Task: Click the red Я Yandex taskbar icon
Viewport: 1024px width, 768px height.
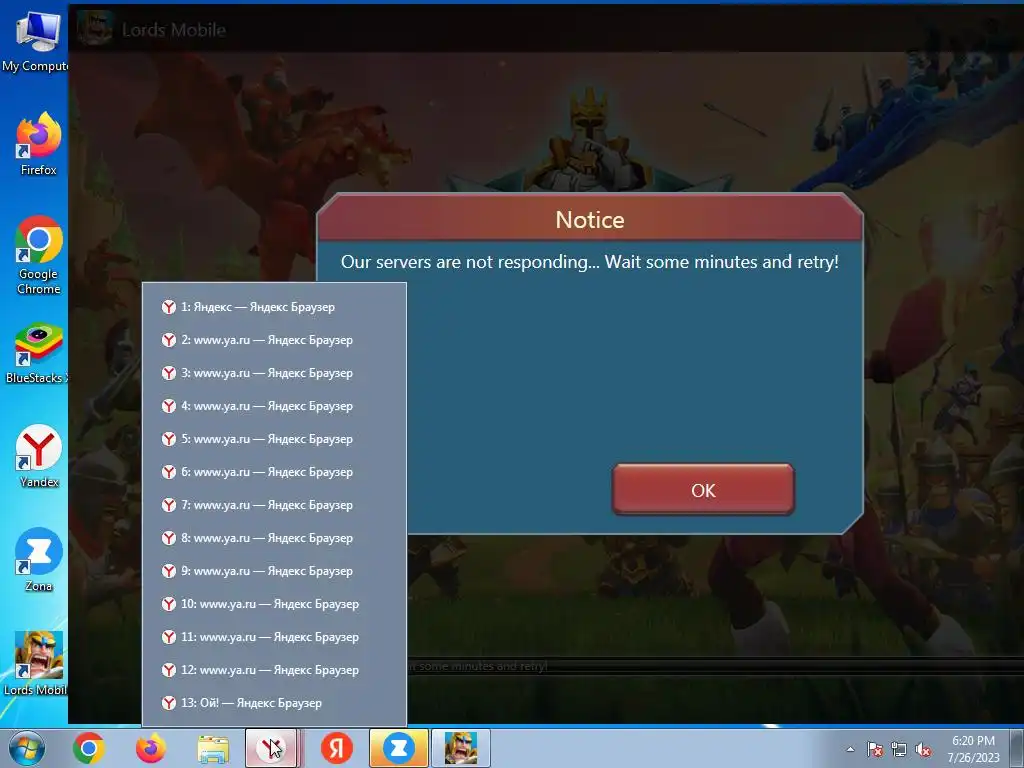Action: pyautogui.click(x=337, y=748)
